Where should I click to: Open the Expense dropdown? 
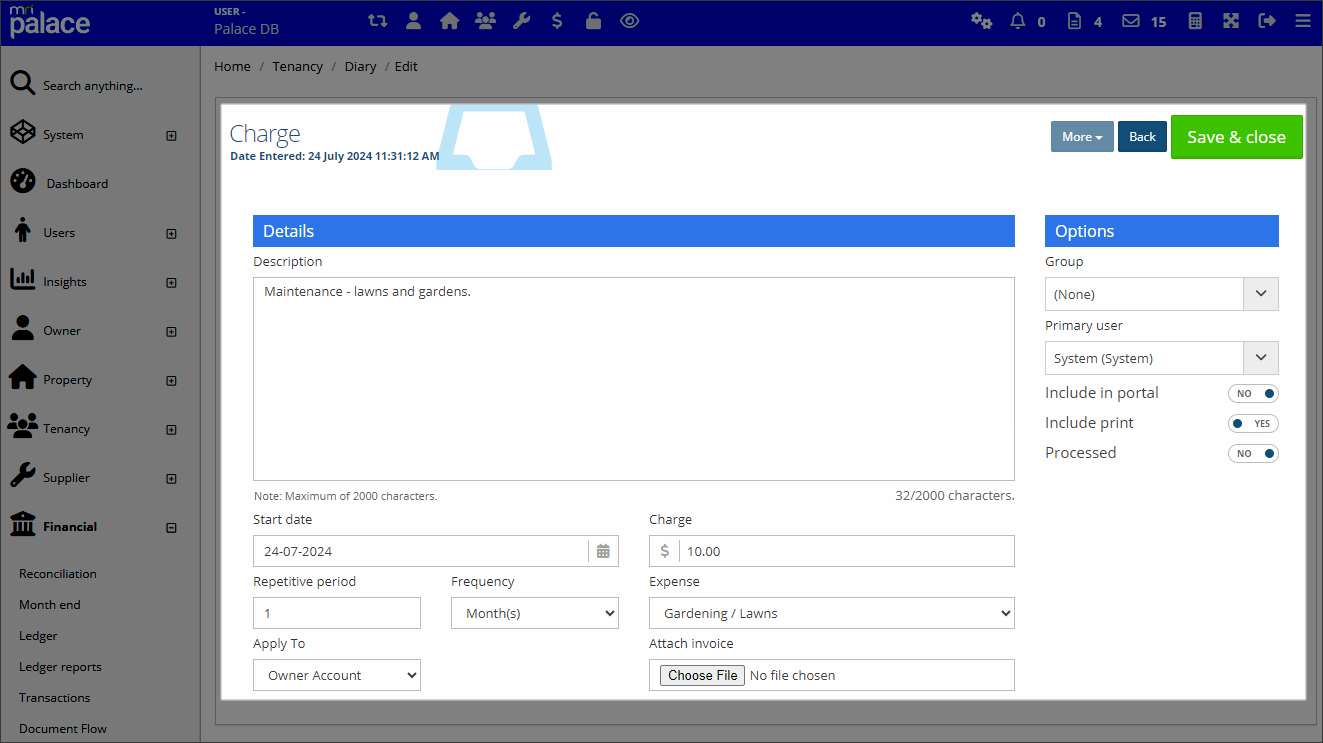pyautogui.click(x=832, y=613)
